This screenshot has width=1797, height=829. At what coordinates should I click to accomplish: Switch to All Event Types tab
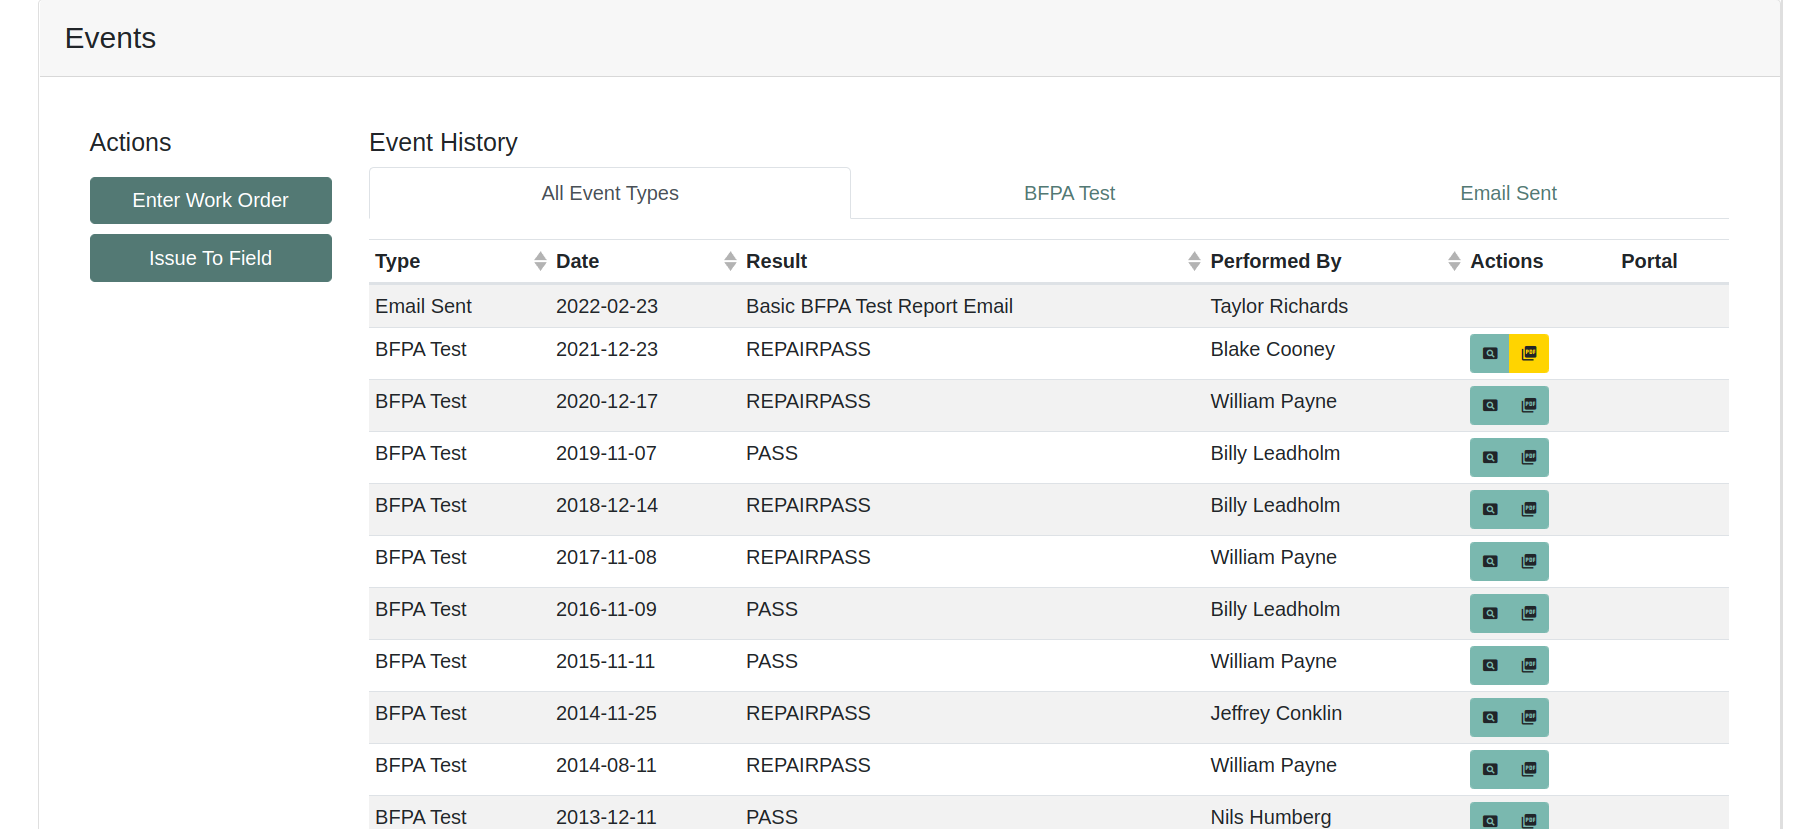point(610,193)
